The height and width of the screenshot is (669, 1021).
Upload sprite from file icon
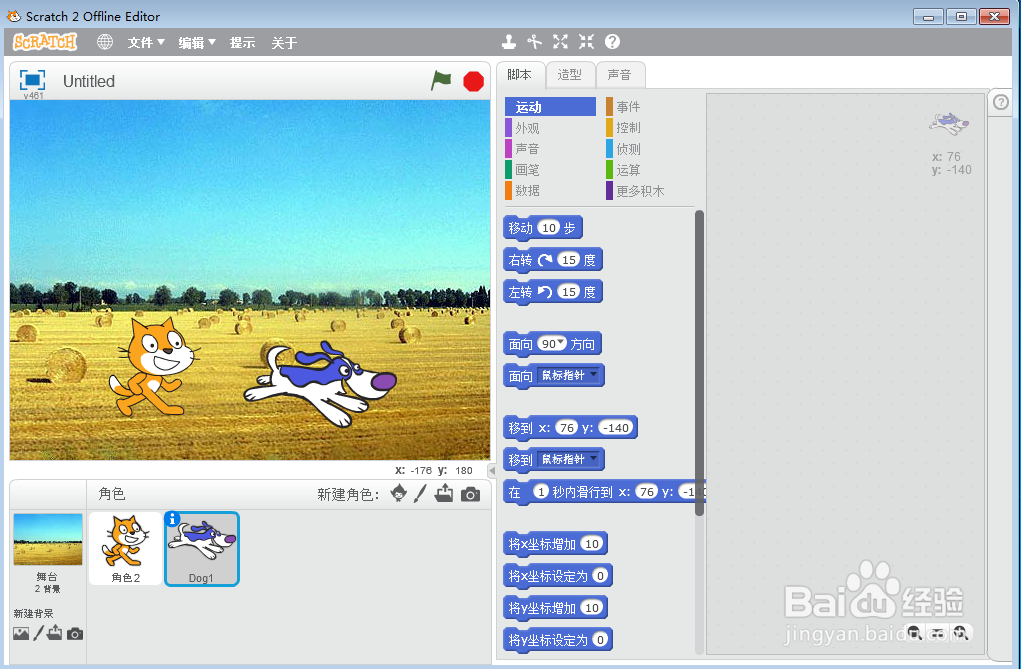pos(444,493)
